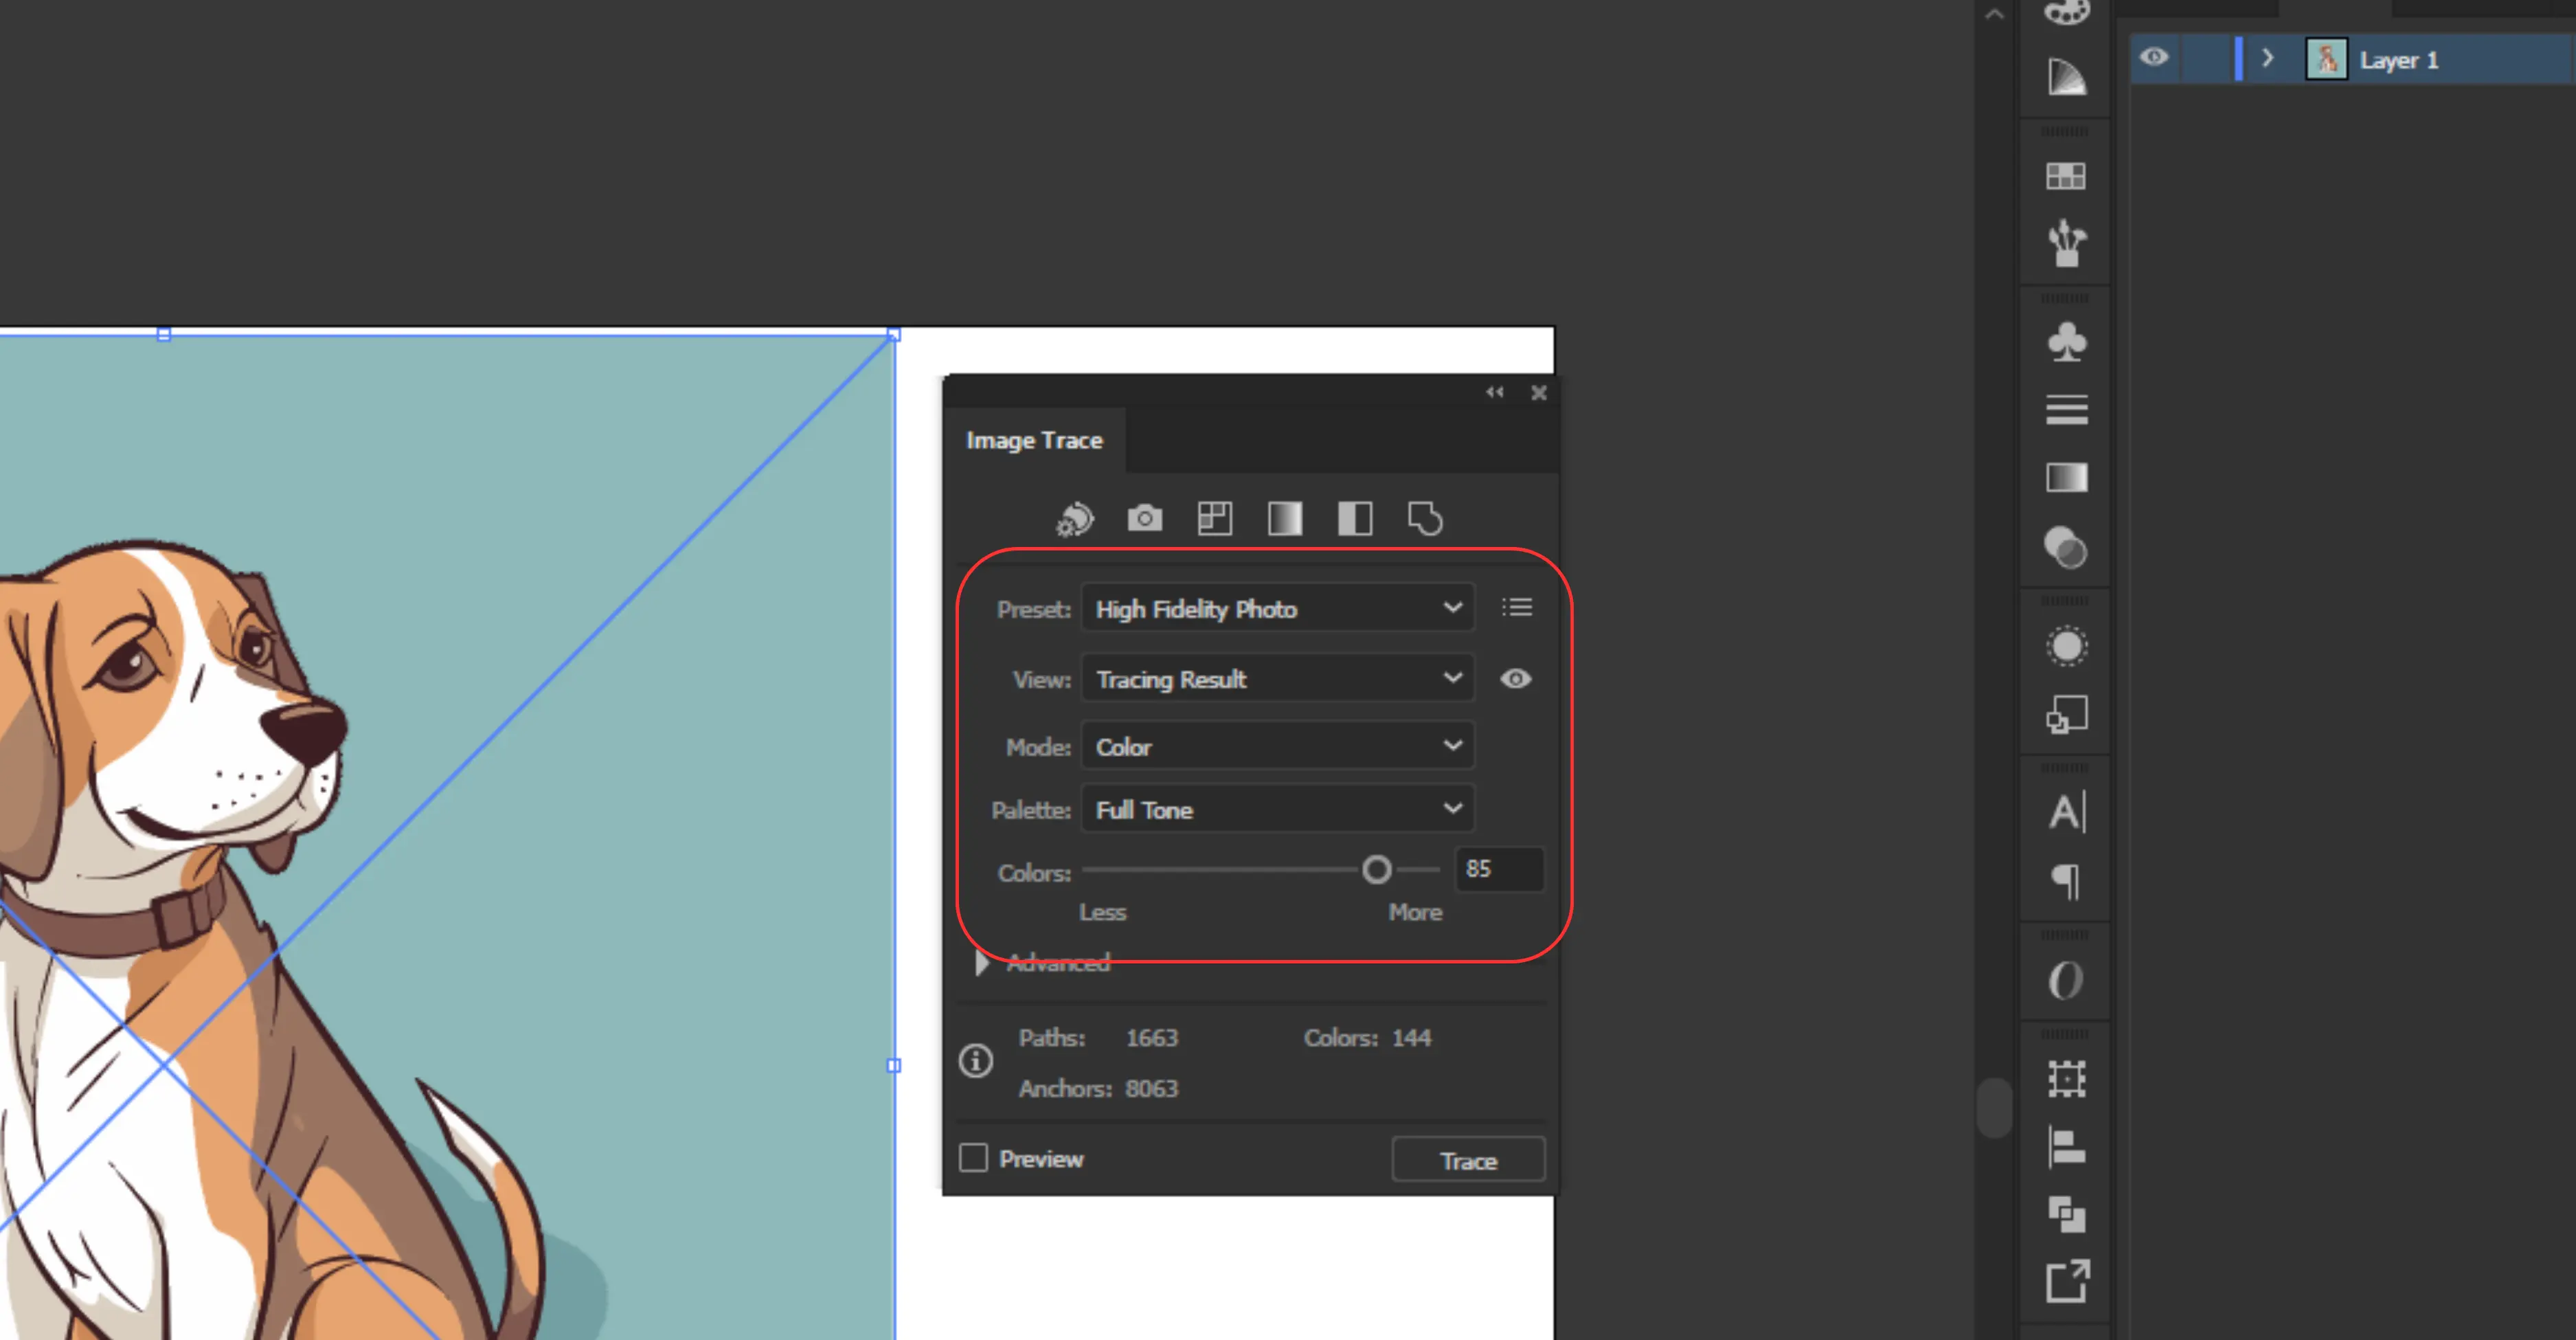Click the Low Color preset icon
The width and height of the screenshot is (2576, 1340).
coord(1215,518)
